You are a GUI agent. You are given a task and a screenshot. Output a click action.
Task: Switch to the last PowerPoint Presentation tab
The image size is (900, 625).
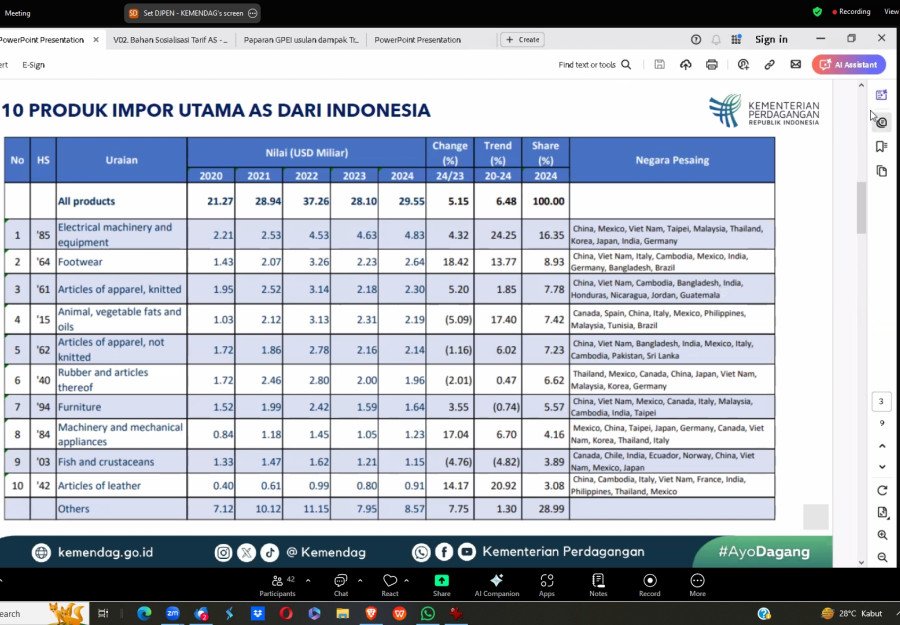pos(417,40)
